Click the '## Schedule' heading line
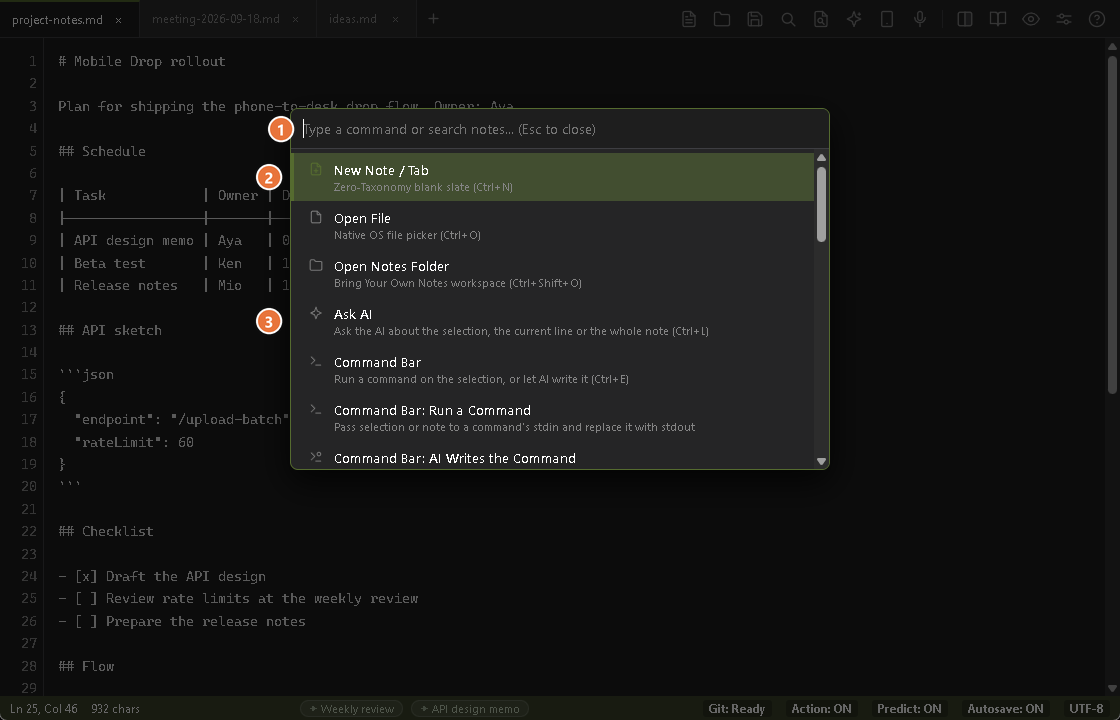 click(x=101, y=151)
